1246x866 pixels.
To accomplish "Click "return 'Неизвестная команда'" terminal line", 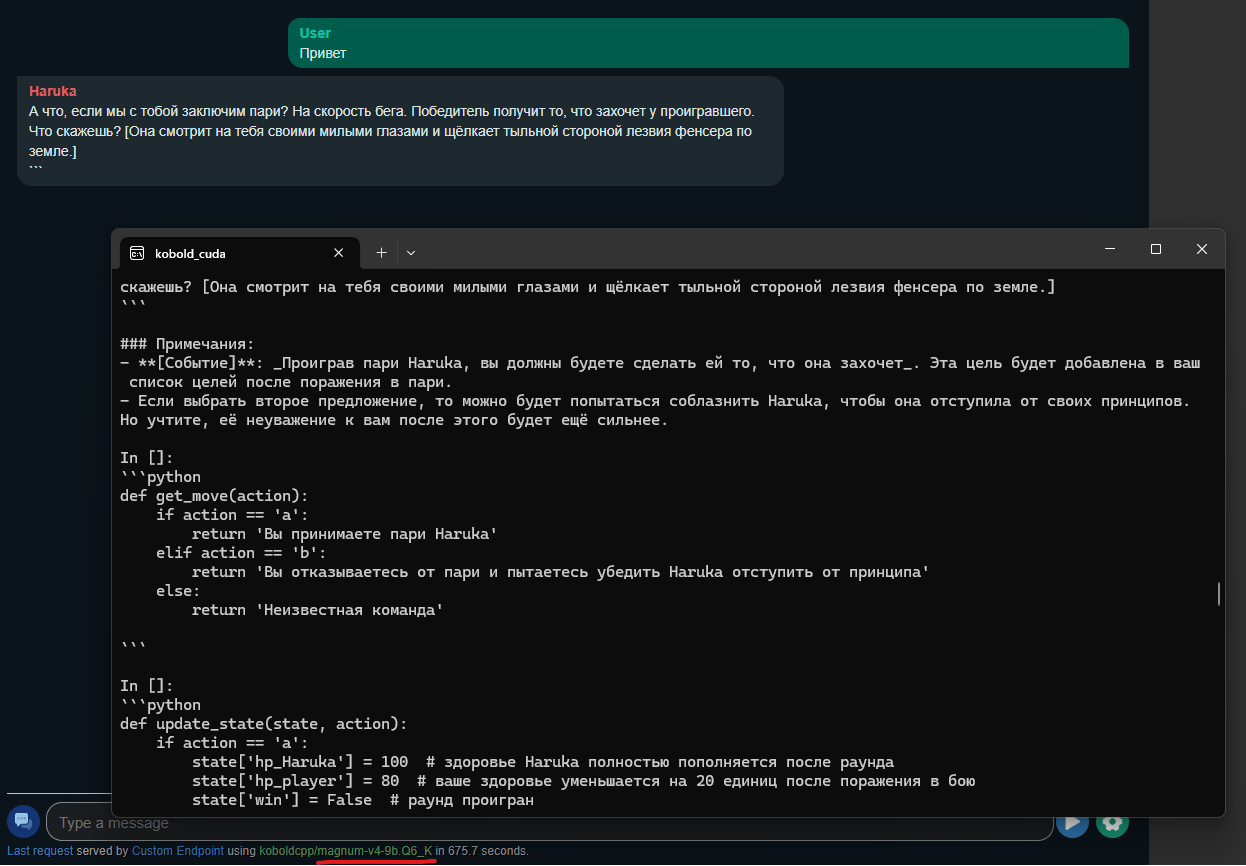I will click(x=317, y=610).
